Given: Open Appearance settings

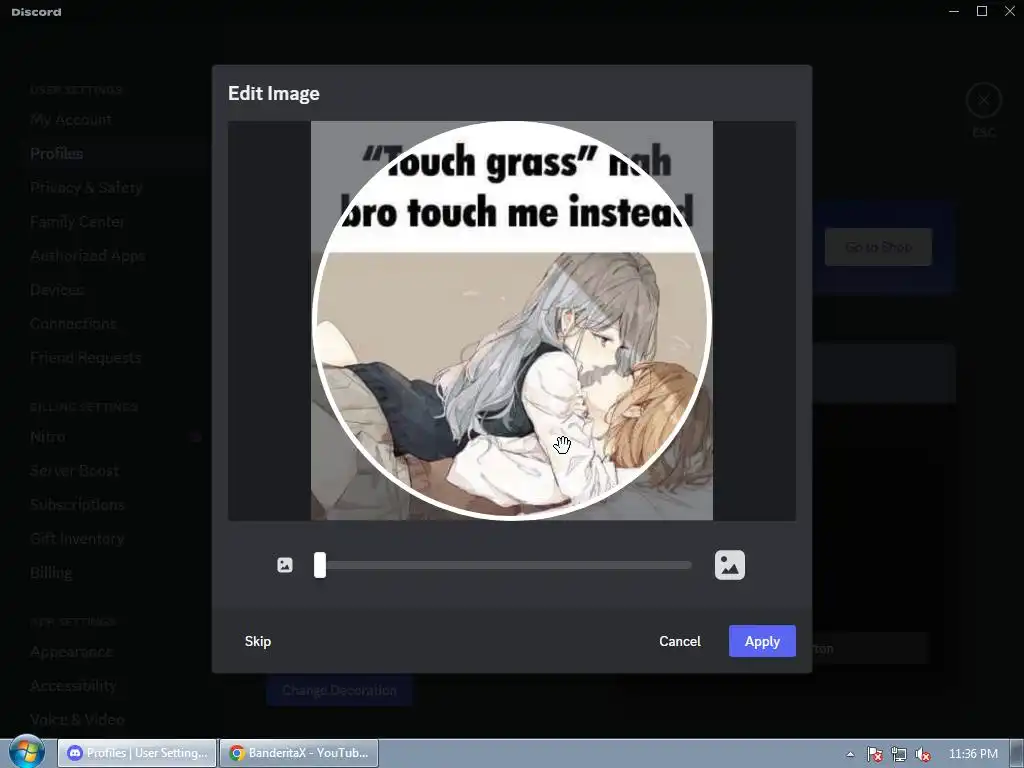Looking at the screenshot, I should coord(71,651).
